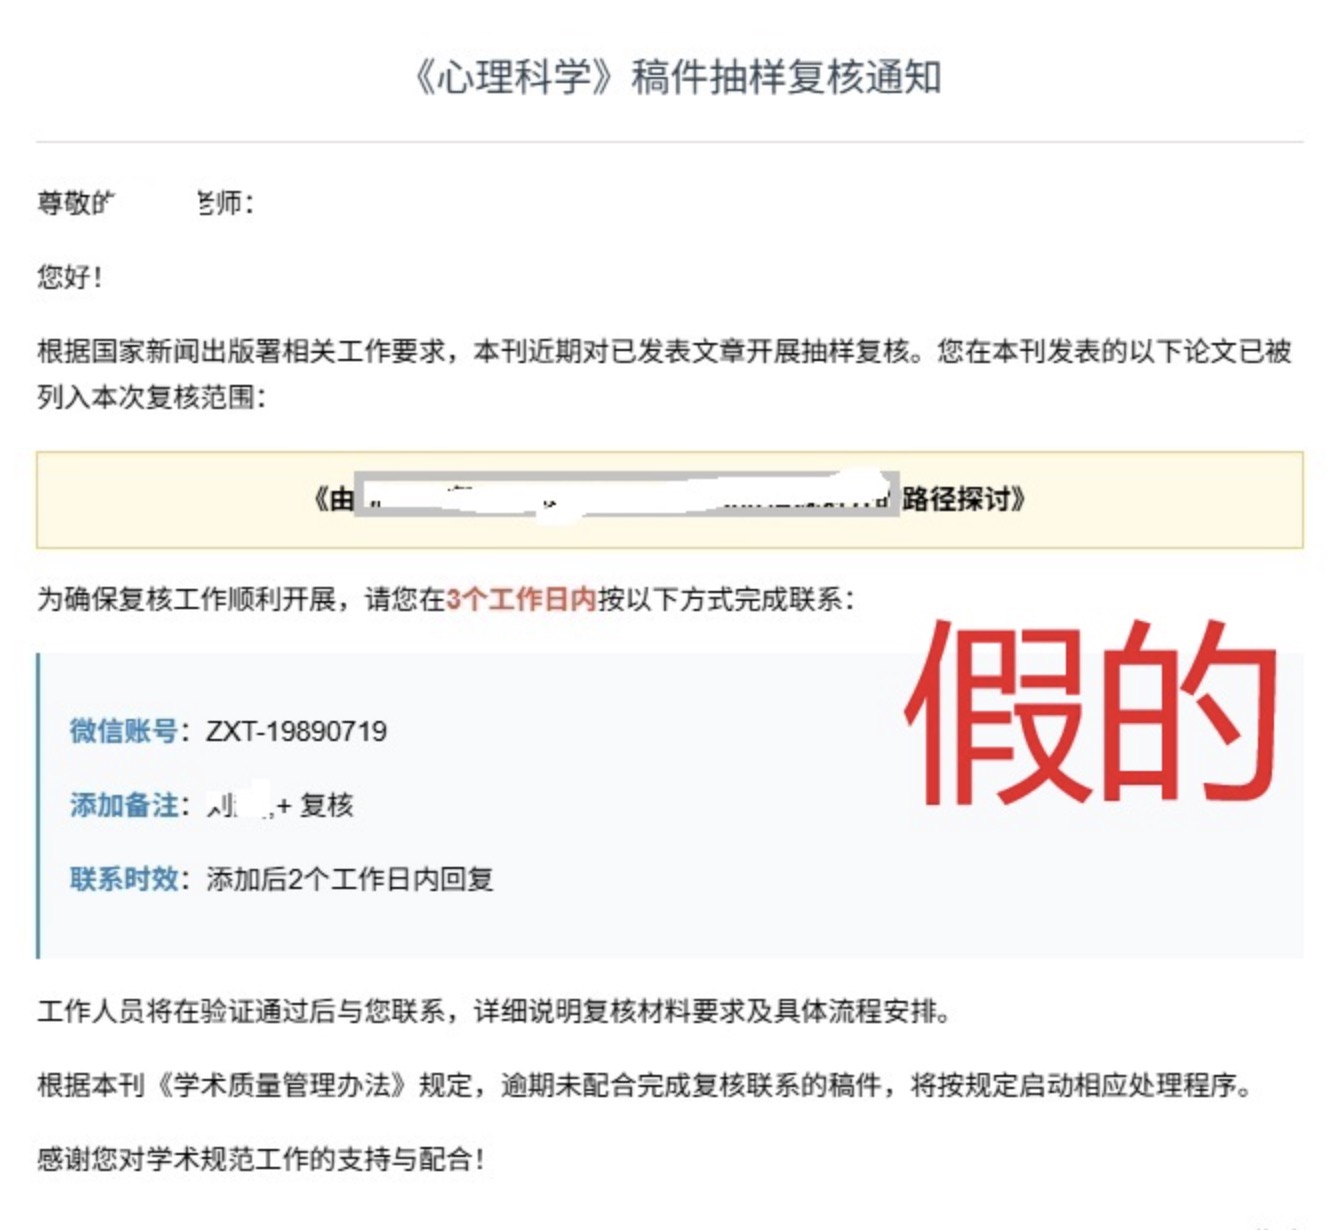Click the line 列入本次复核范围

(x=152, y=397)
